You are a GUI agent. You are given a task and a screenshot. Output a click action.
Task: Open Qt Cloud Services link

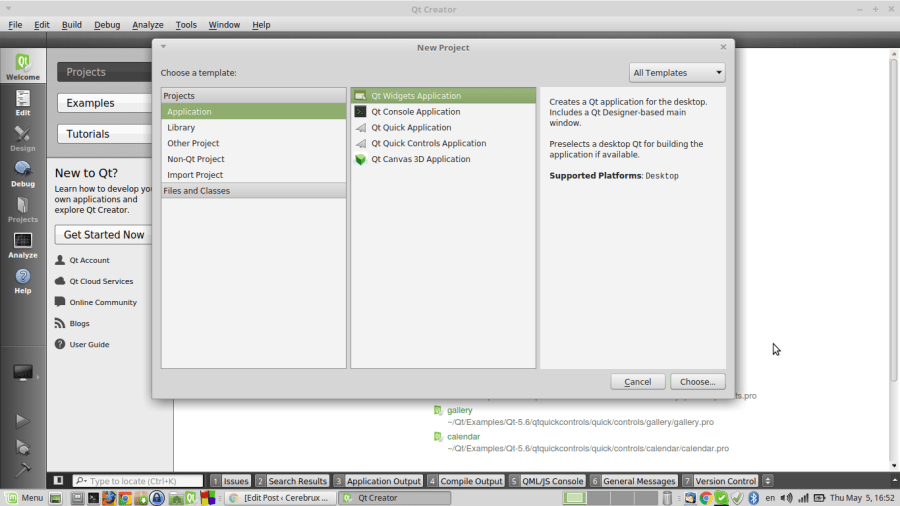pos(101,282)
